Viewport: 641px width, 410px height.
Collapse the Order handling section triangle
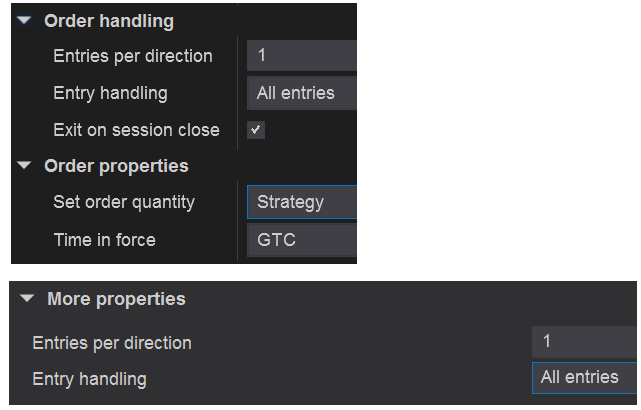point(26,21)
